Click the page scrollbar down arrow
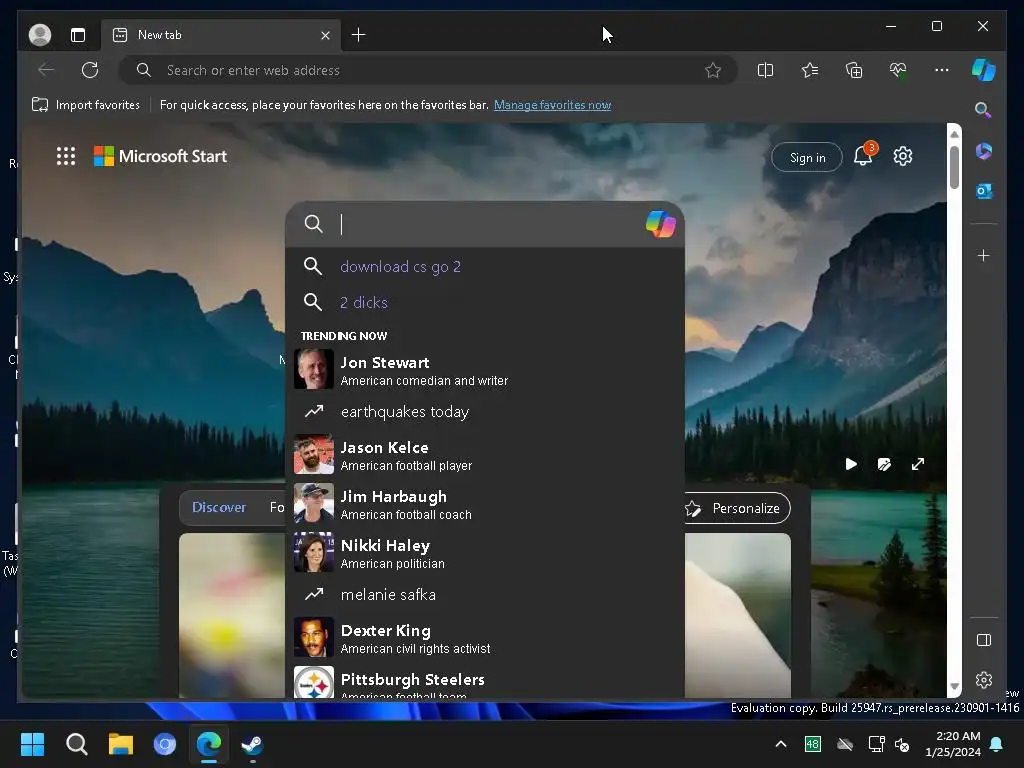Screen dimensions: 1024x768 [x=954, y=687]
